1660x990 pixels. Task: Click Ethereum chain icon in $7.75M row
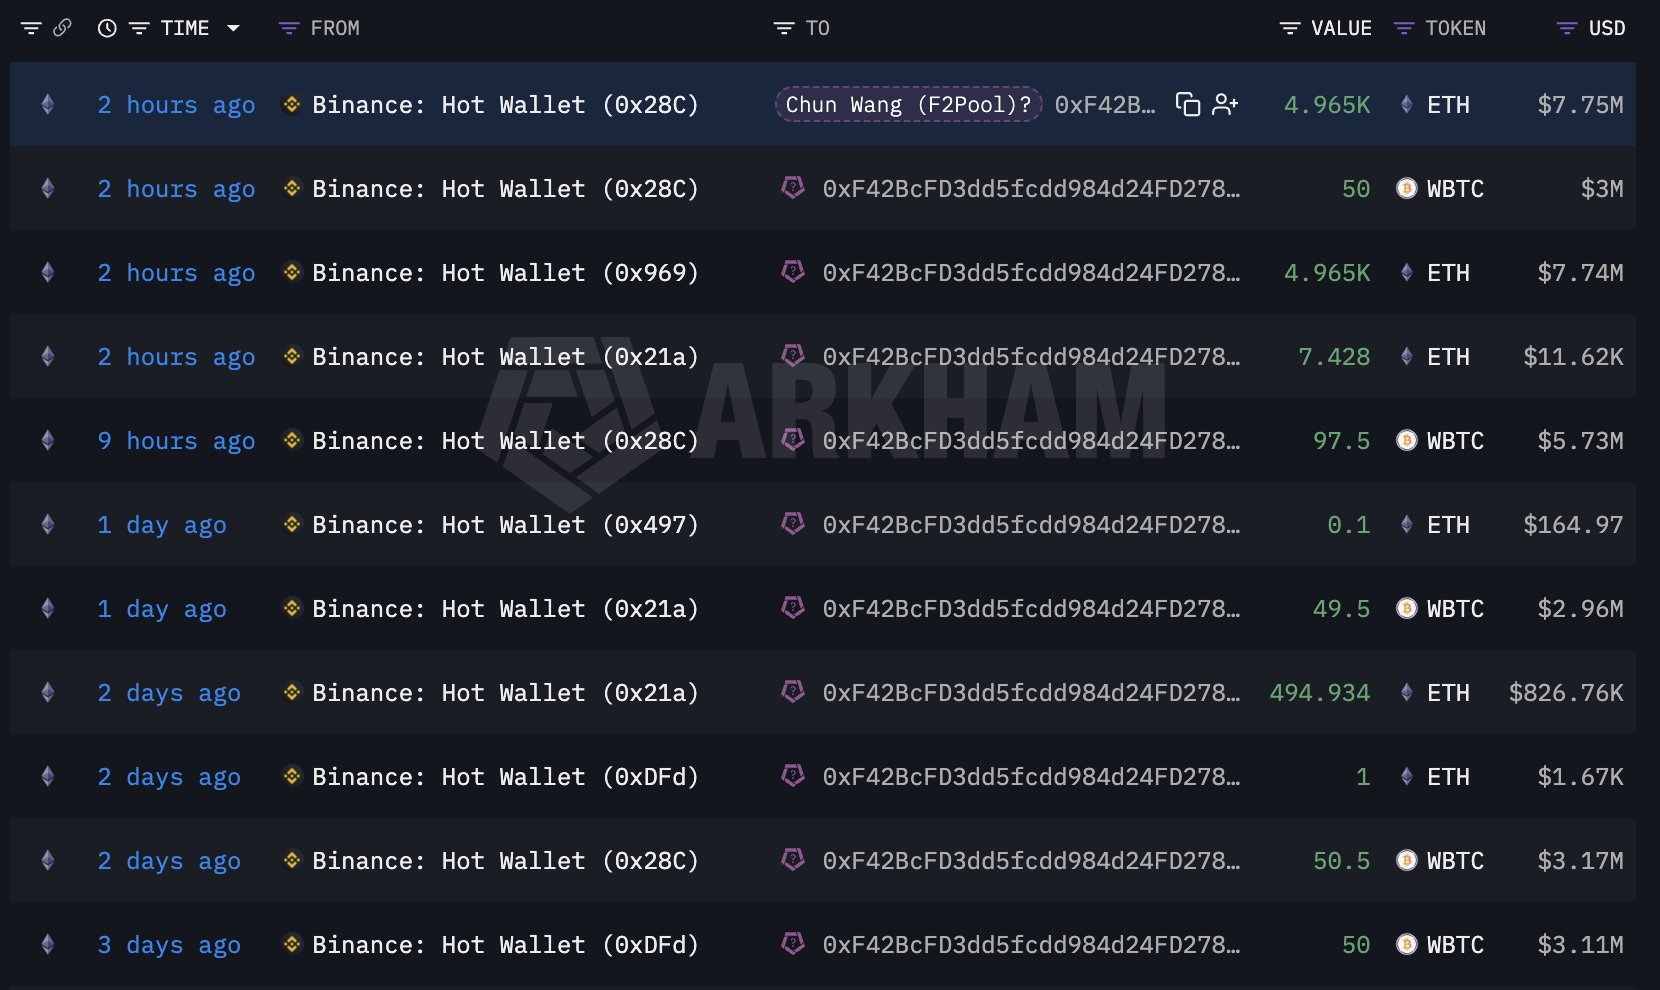[x=47, y=104]
